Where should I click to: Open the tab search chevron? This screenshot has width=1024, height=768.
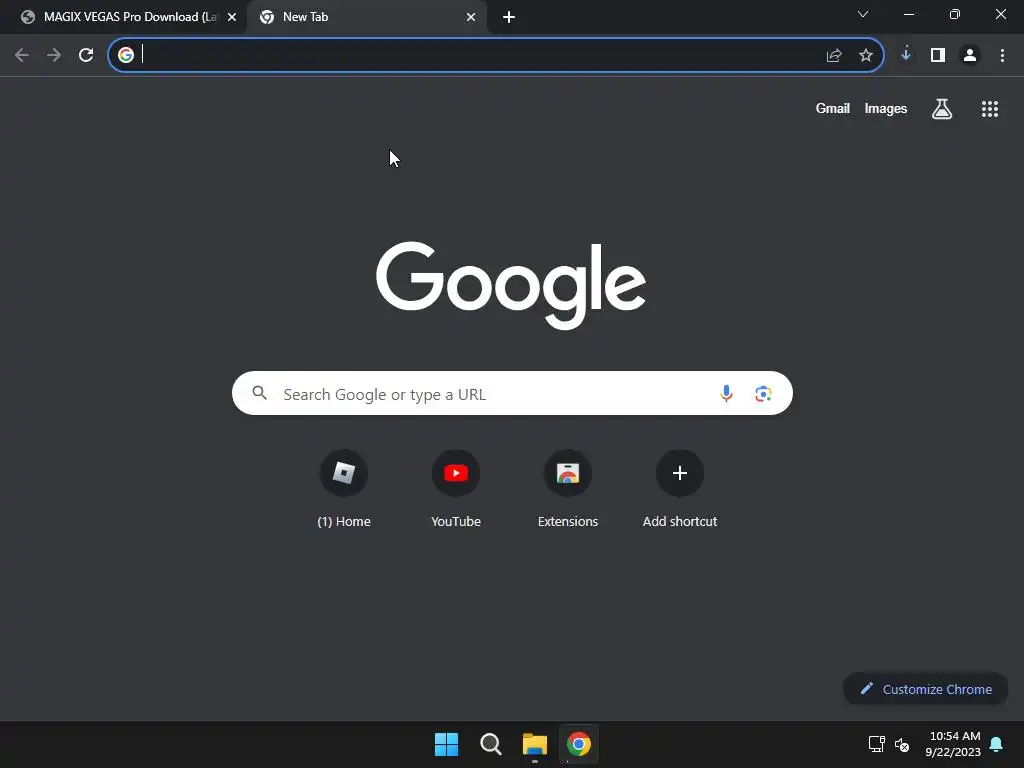pos(863,14)
